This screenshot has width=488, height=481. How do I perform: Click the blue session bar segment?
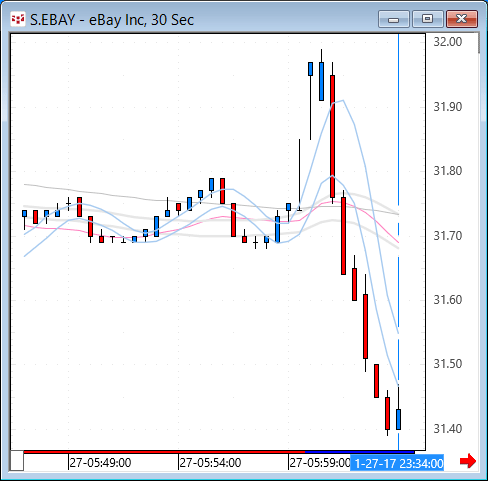tap(360, 452)
